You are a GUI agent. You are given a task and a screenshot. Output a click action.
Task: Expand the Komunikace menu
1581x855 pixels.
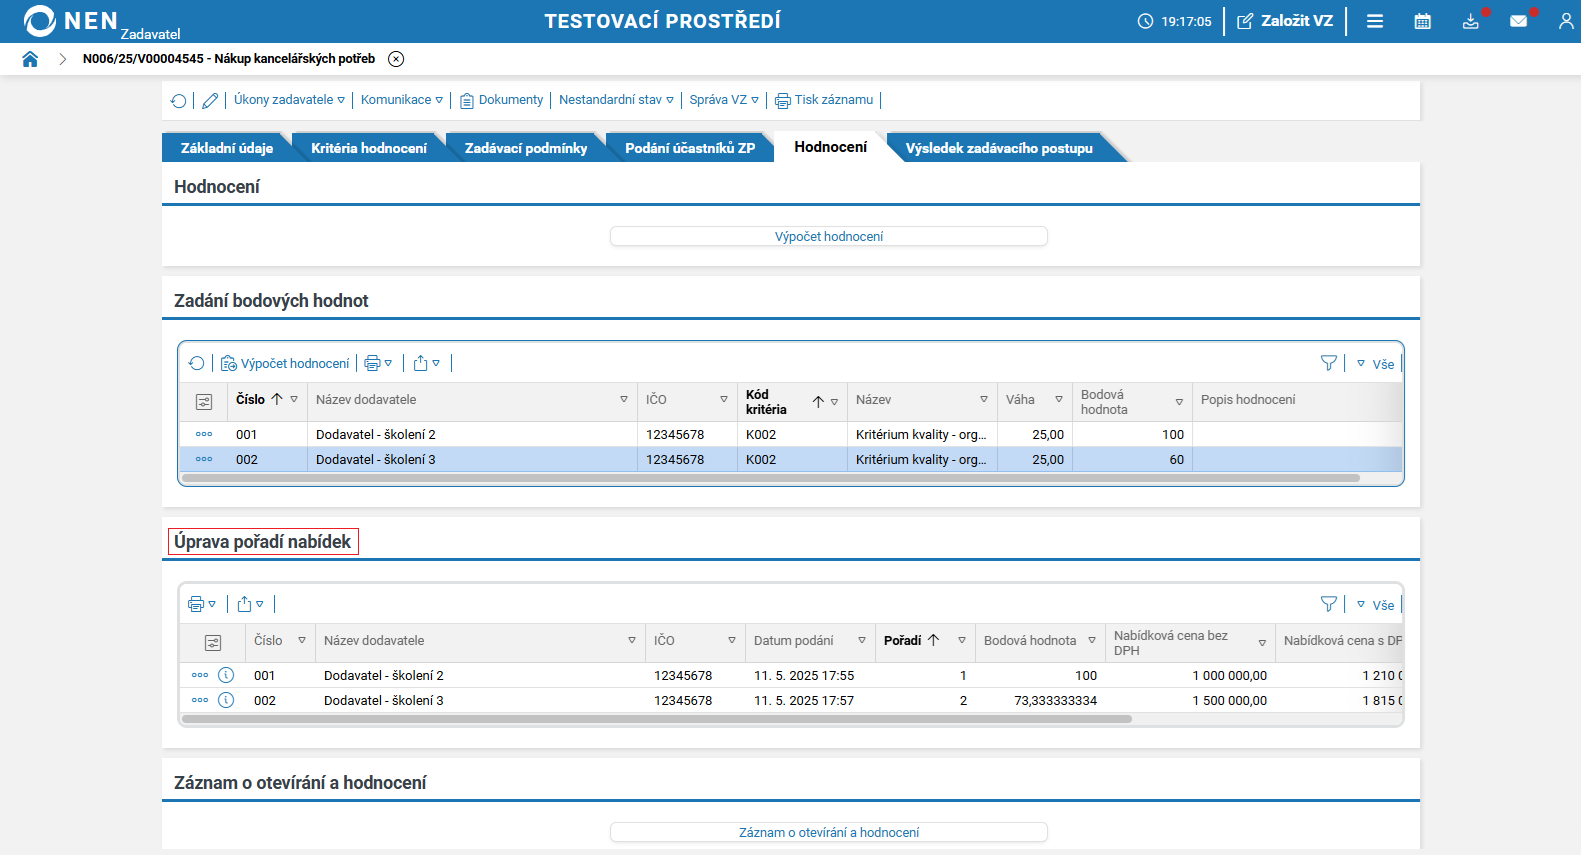[x=401, y=100]
